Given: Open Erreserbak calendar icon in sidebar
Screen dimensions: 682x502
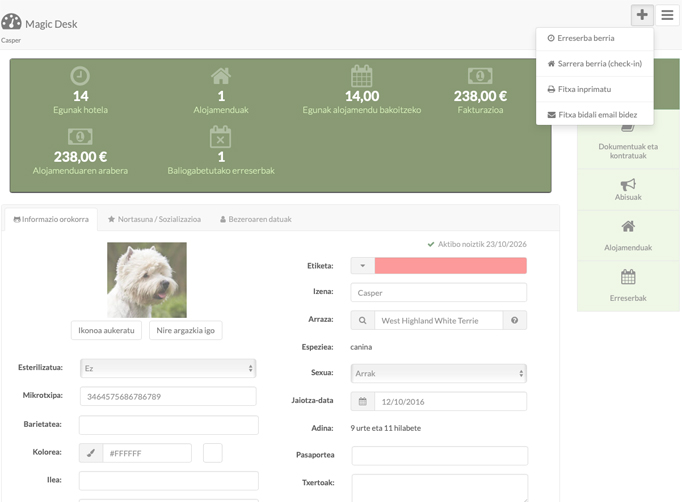Looking at the screenshot, I should (628, 277).
